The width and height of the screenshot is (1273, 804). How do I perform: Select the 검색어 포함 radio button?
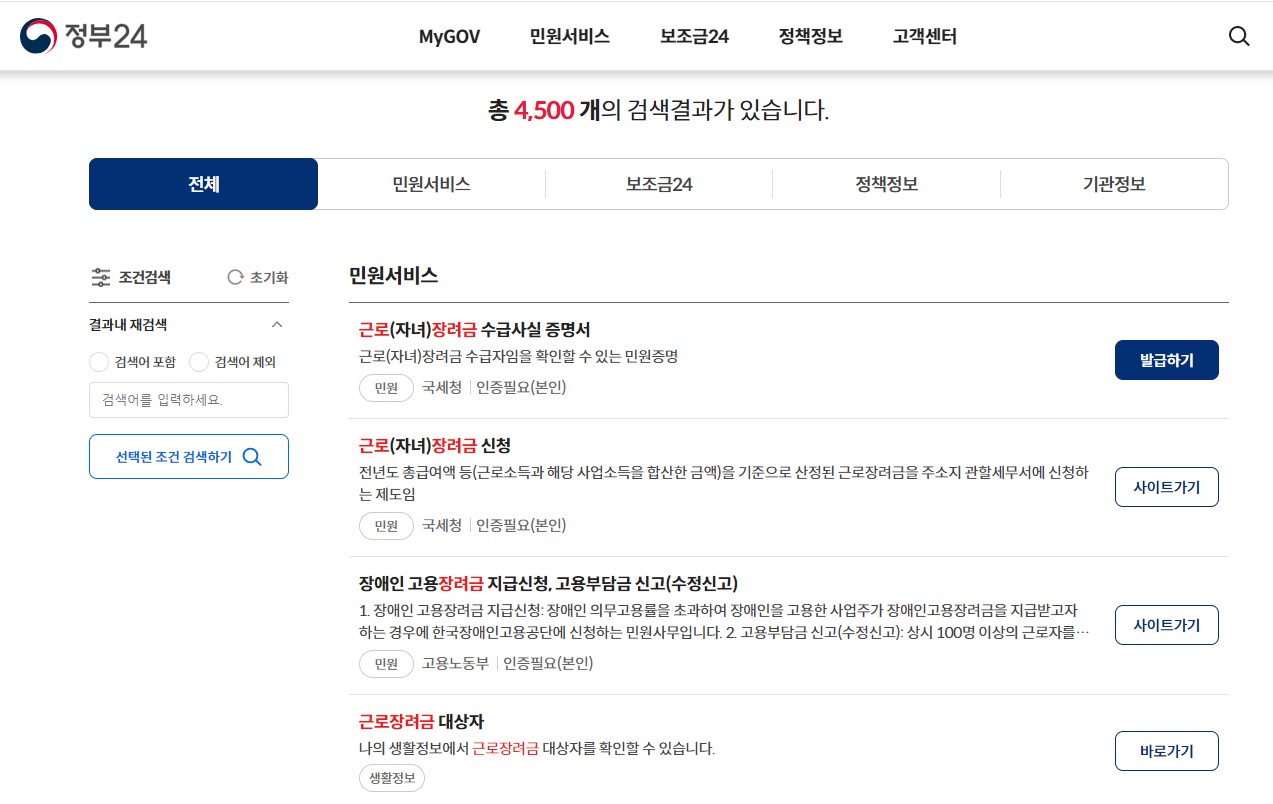pyautogui.click(x=99, y=362)
